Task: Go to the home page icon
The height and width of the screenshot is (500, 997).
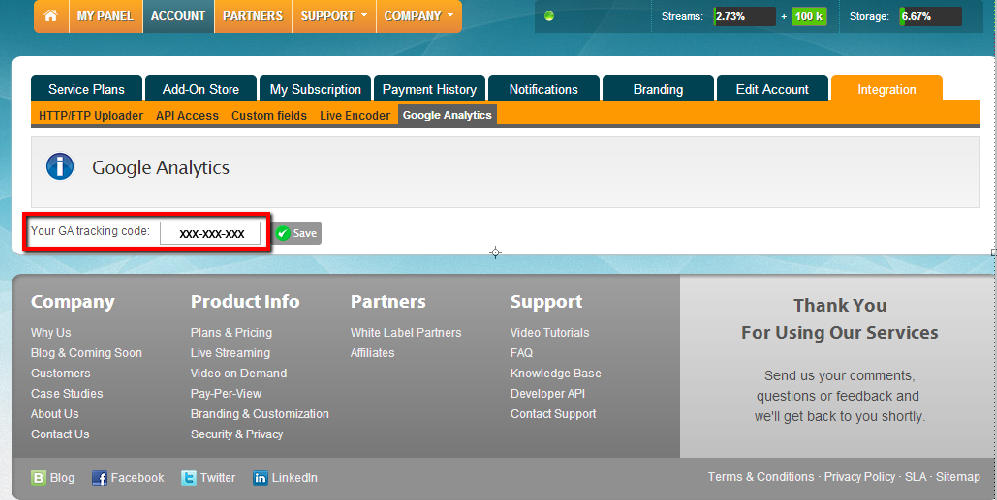Action: tap(50, 16)
